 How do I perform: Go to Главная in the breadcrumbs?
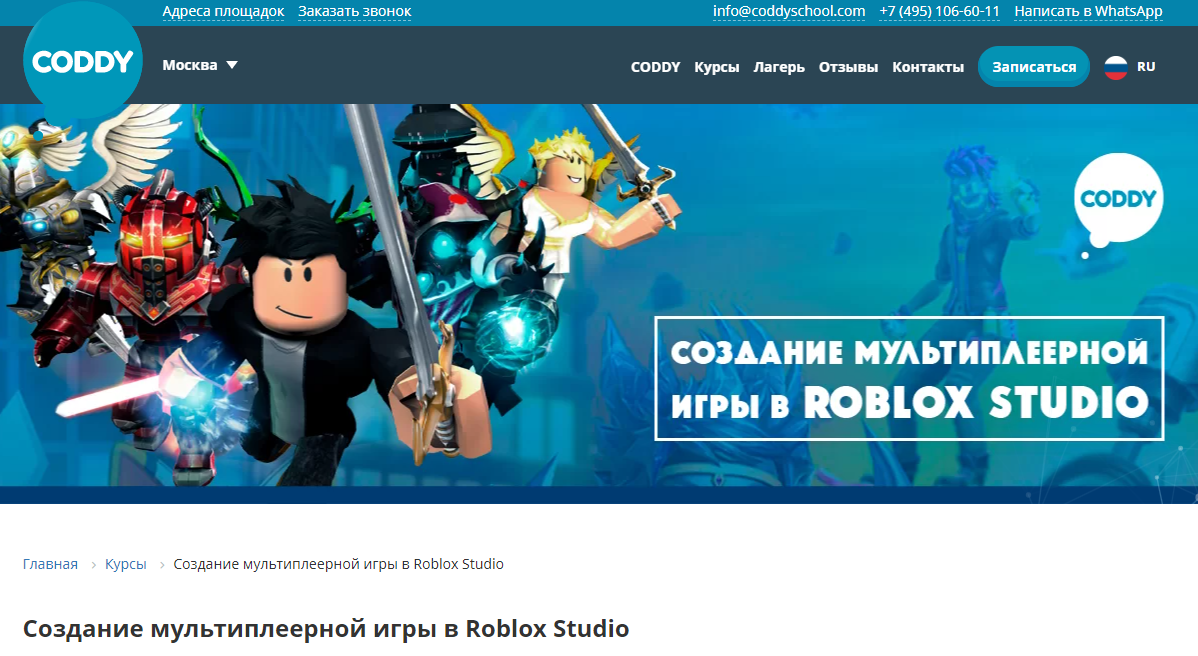(x=50, y=564)
